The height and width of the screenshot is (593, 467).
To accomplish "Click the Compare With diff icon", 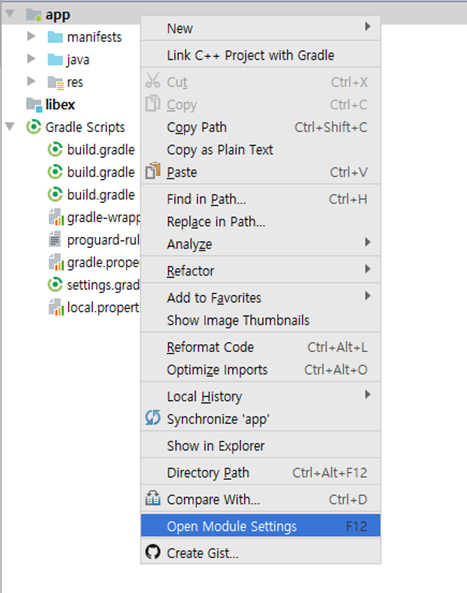I will coord(153,498).
